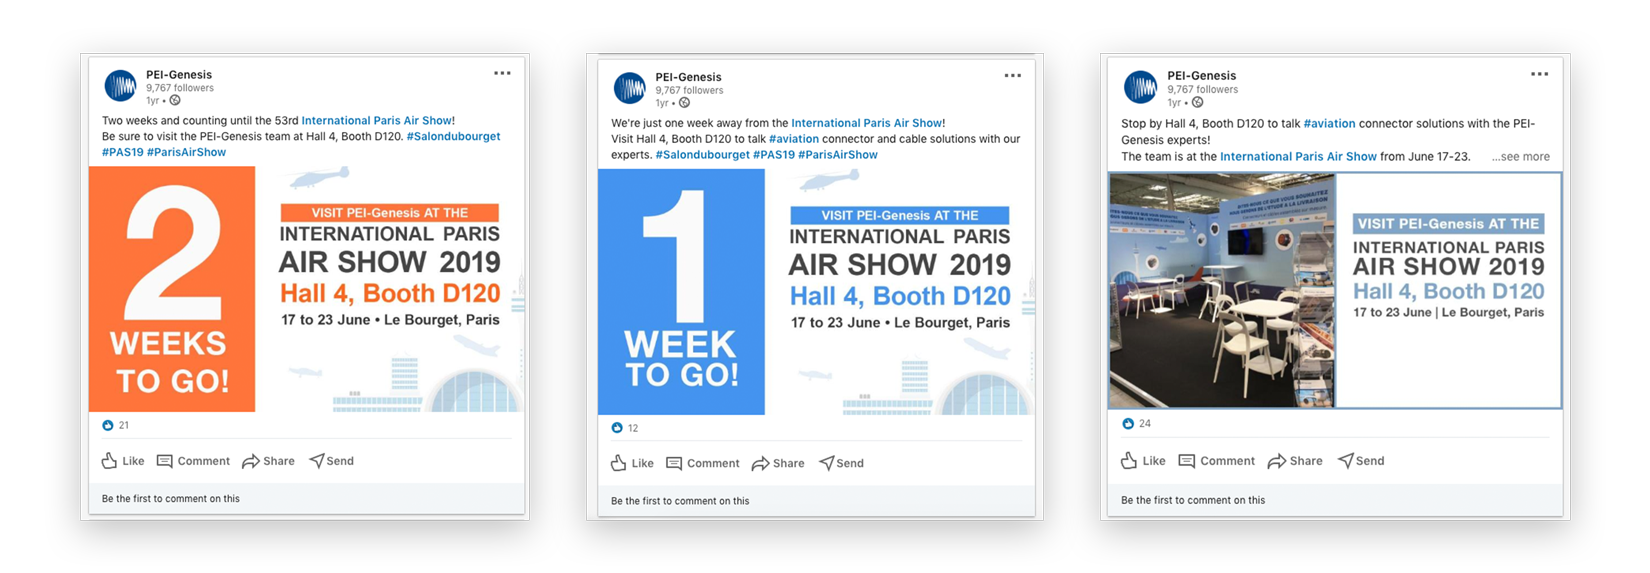Image resolution: width=1650 pixels, height=573 pixels.
Task: Click #Salondubourget hashtag in the 1 Week post
Action: pos(702,155)
